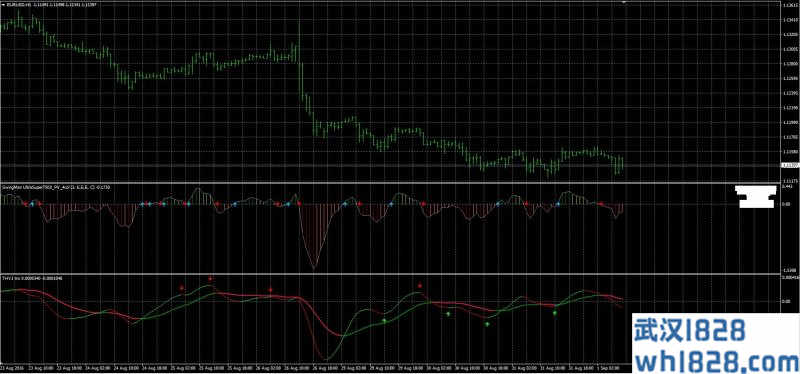Image resolution: width=800 pixels, height=374 pixels.
Task: Click the leftmost red signal dot in SwingMan pane
Action: pos(25,204)
